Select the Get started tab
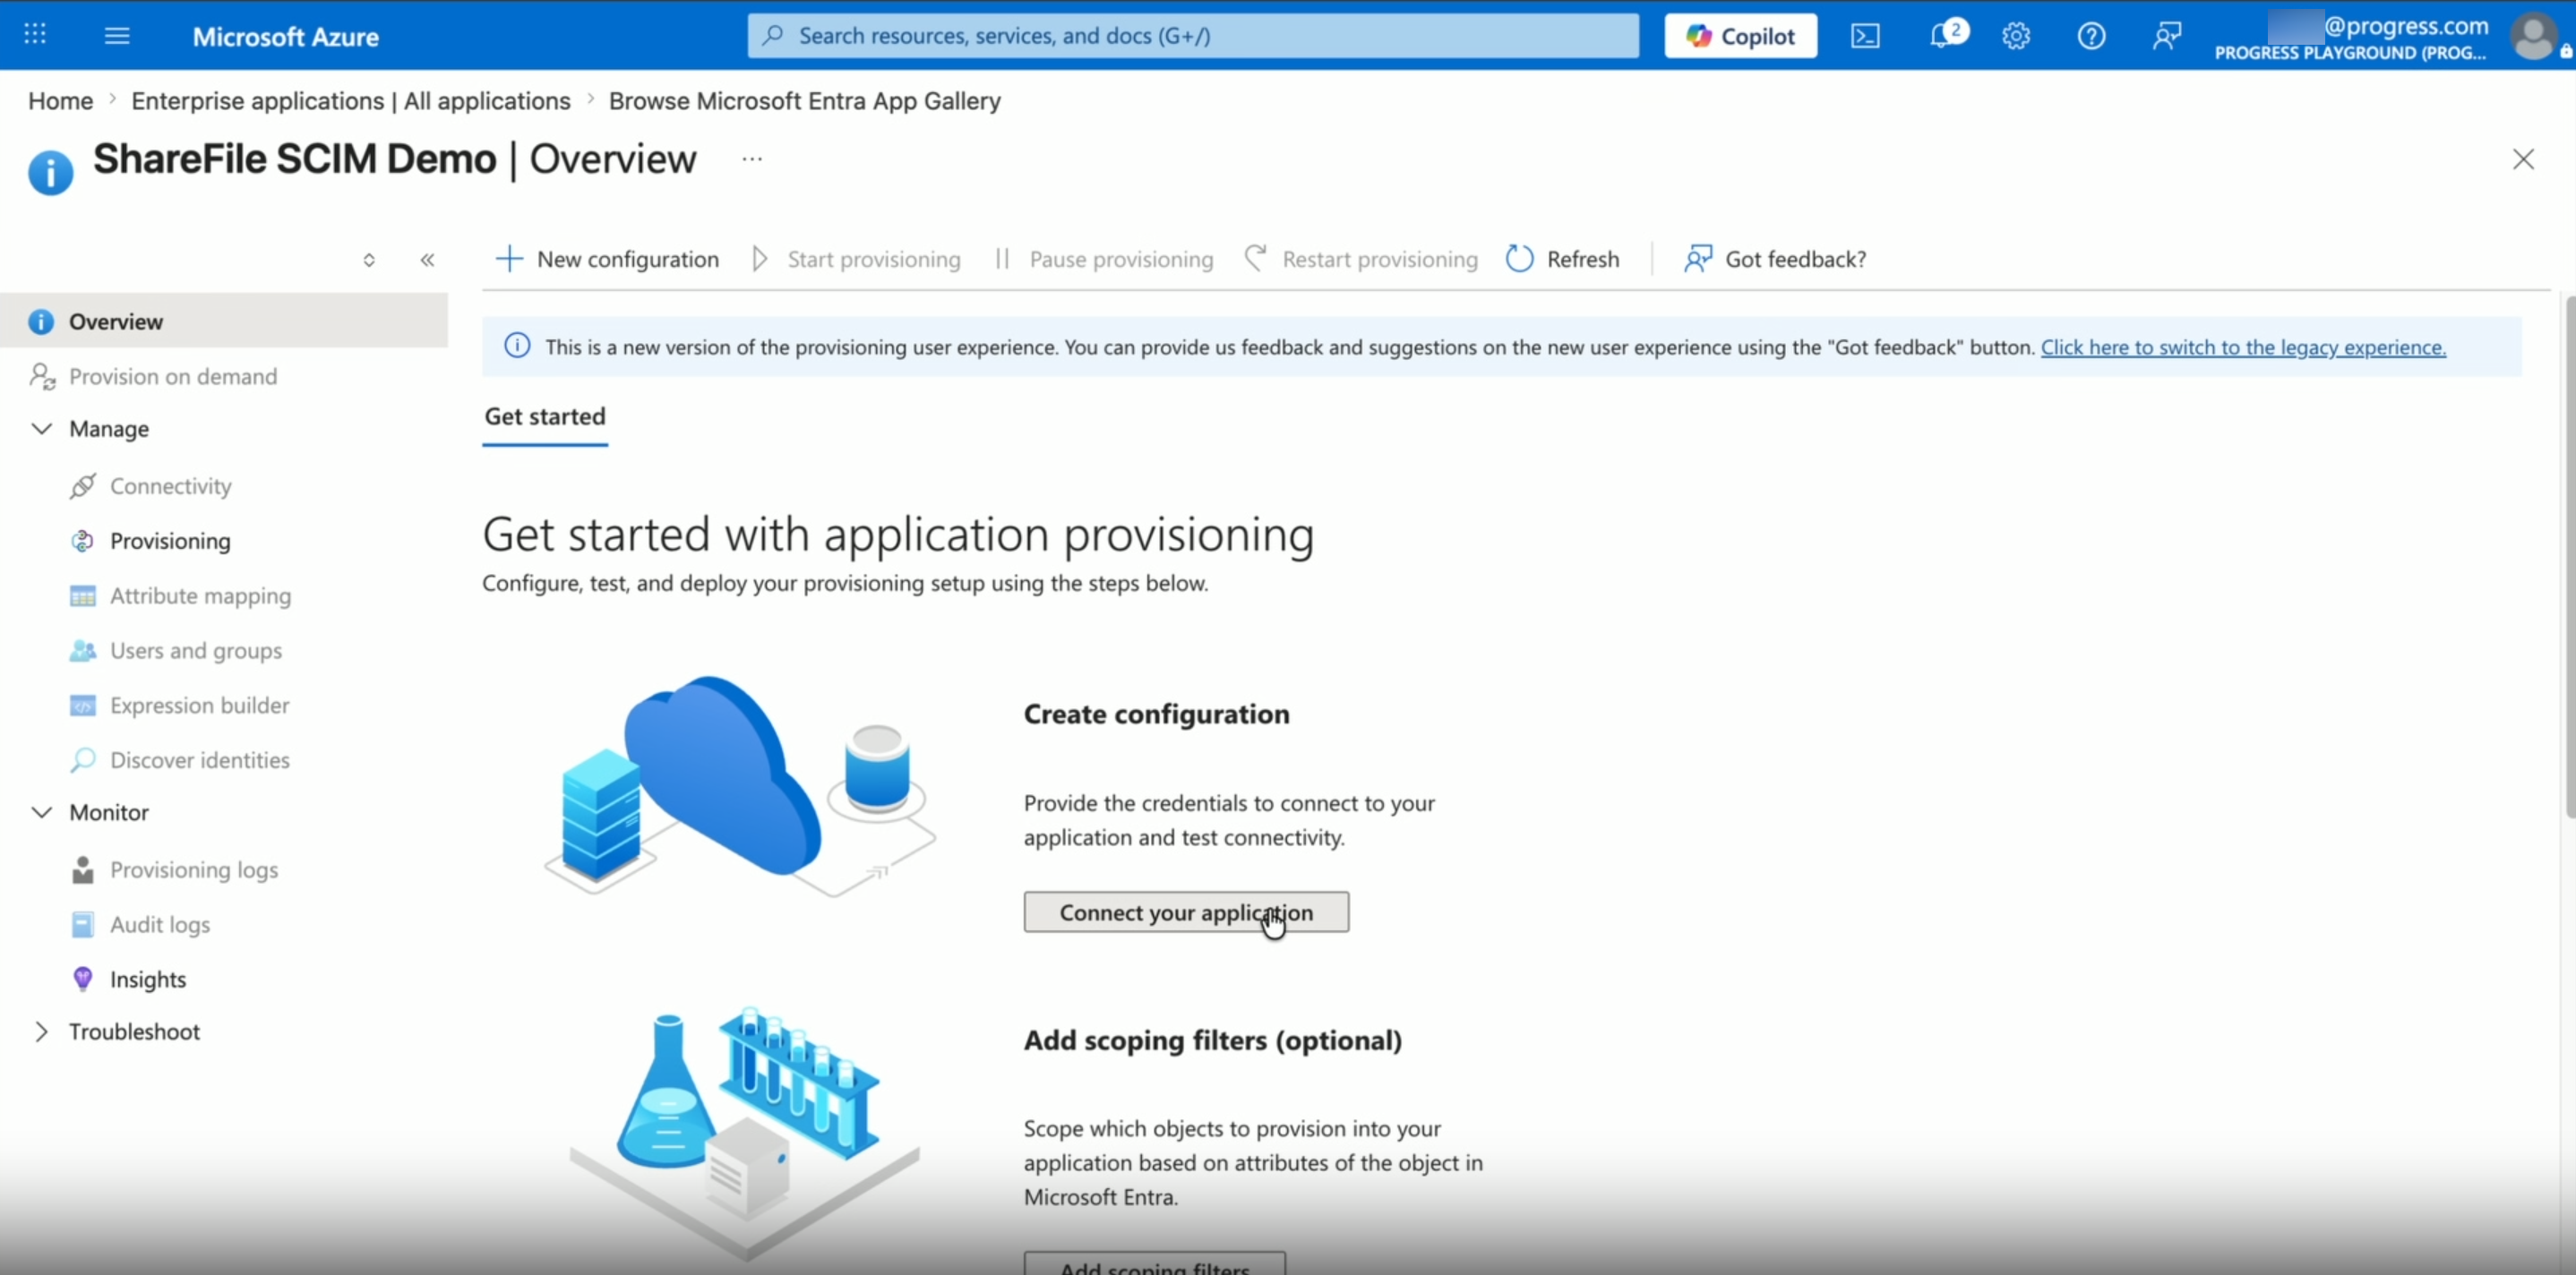This screenshot has width=2576, height=1275. (x=545, y=417)
